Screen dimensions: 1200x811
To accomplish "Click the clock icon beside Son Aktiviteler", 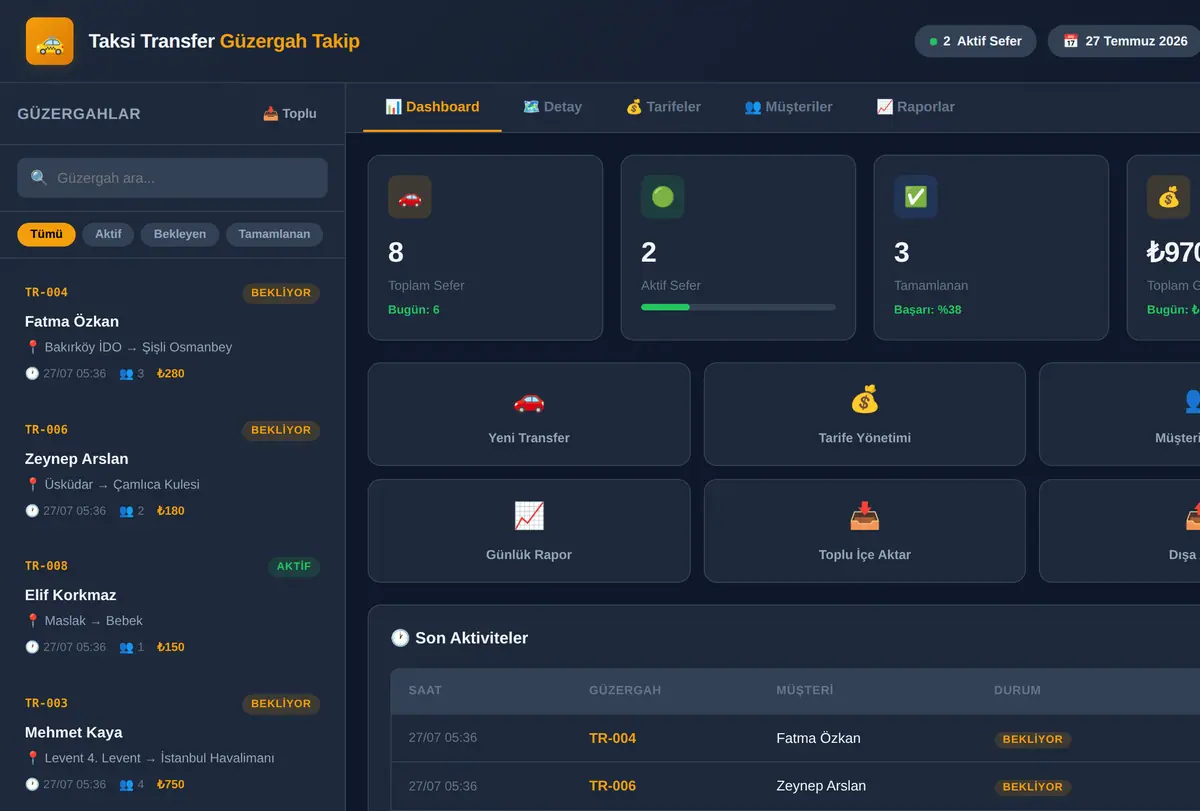I will tap(400, 638).
